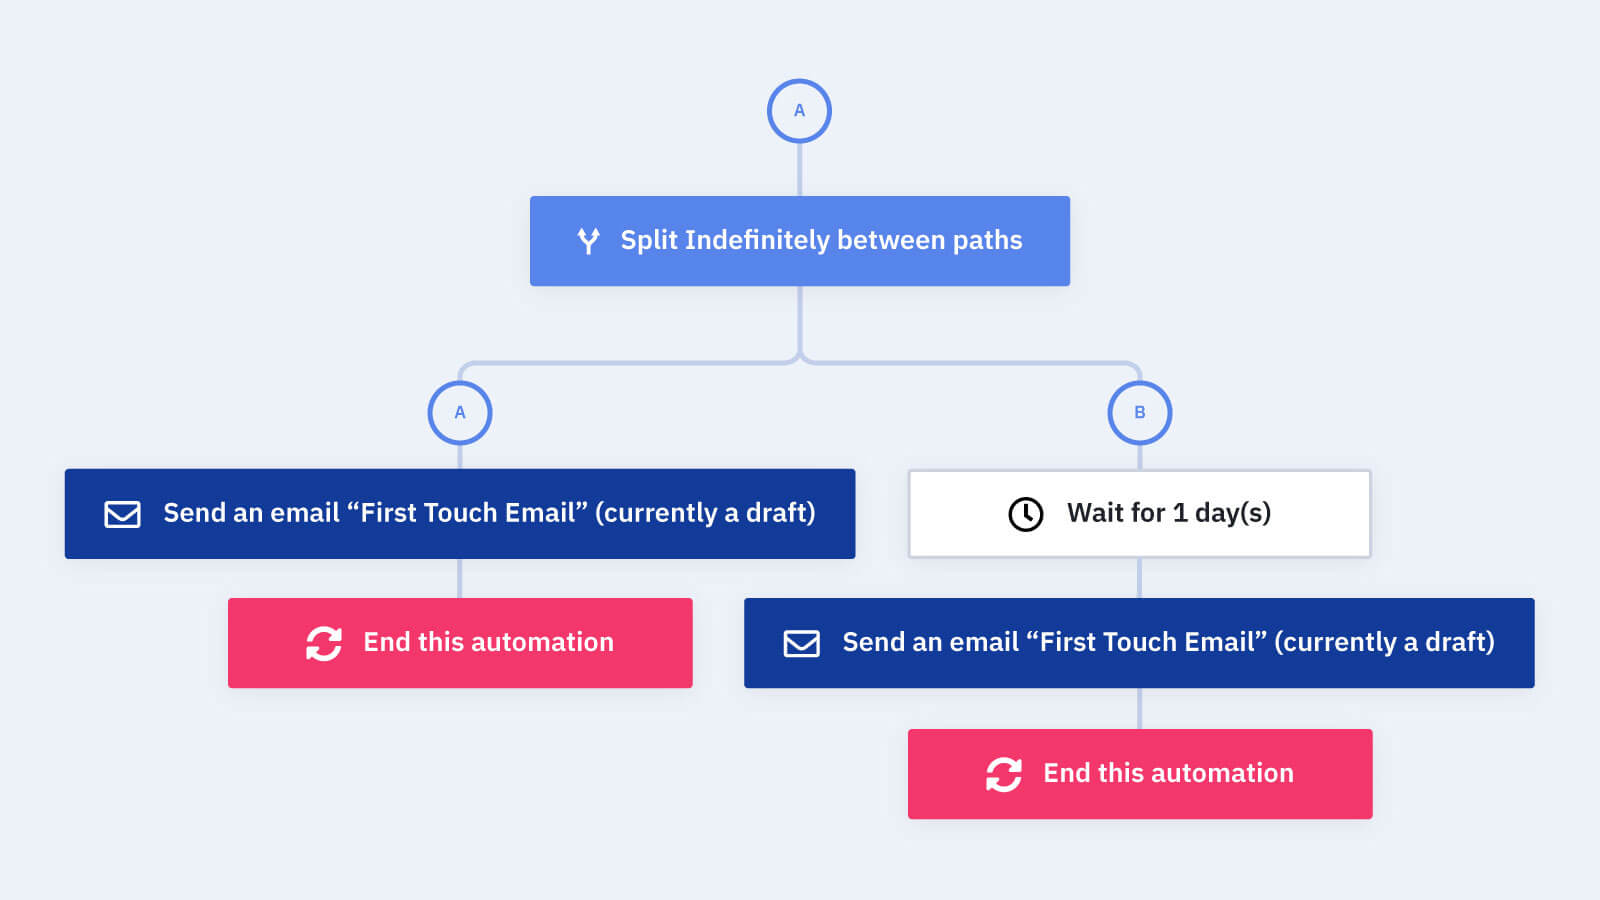Click left End this automation block
1600x900 pixels.
click(460, 643)
